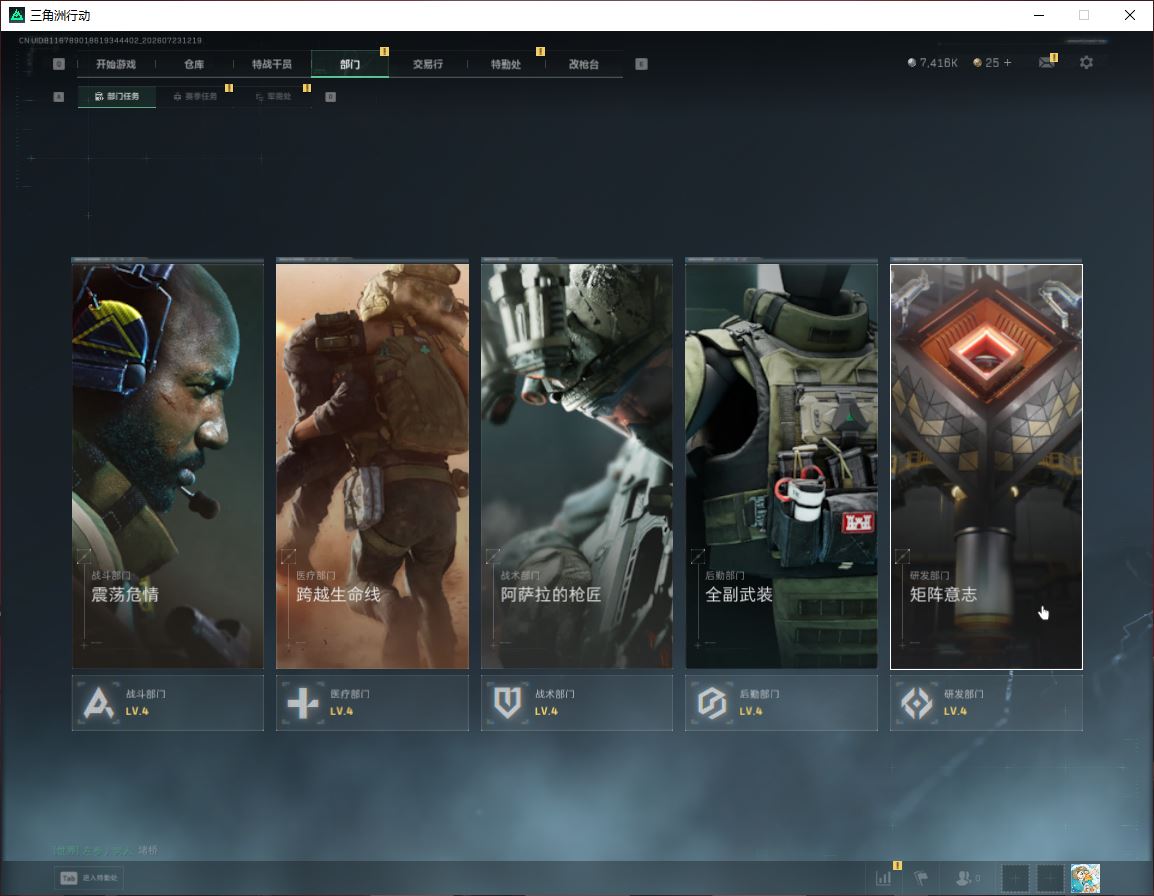Screen dimensions: 1154x896
Task: Select the 部门任务 sub-tab
Action: 117,96
